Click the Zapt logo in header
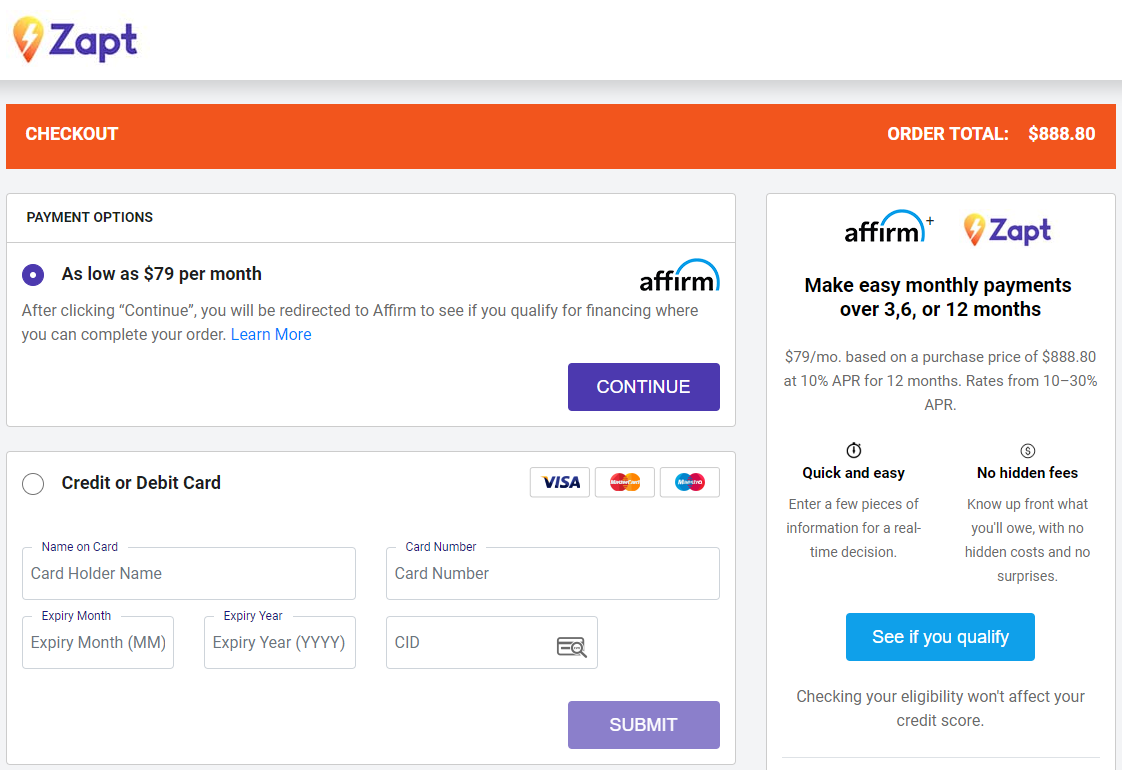This screenshot has width=1122, height=770. pyautogui.click(x=75, y=40)
